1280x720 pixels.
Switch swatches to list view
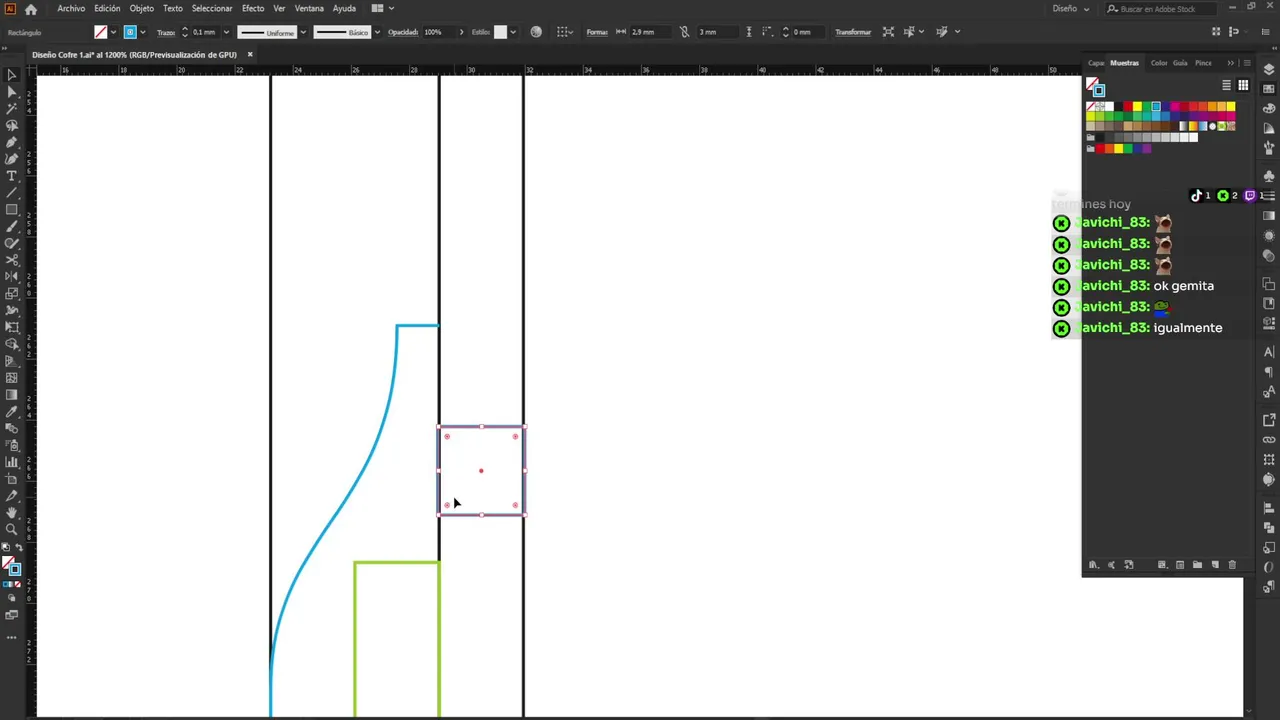[1226, 85]
